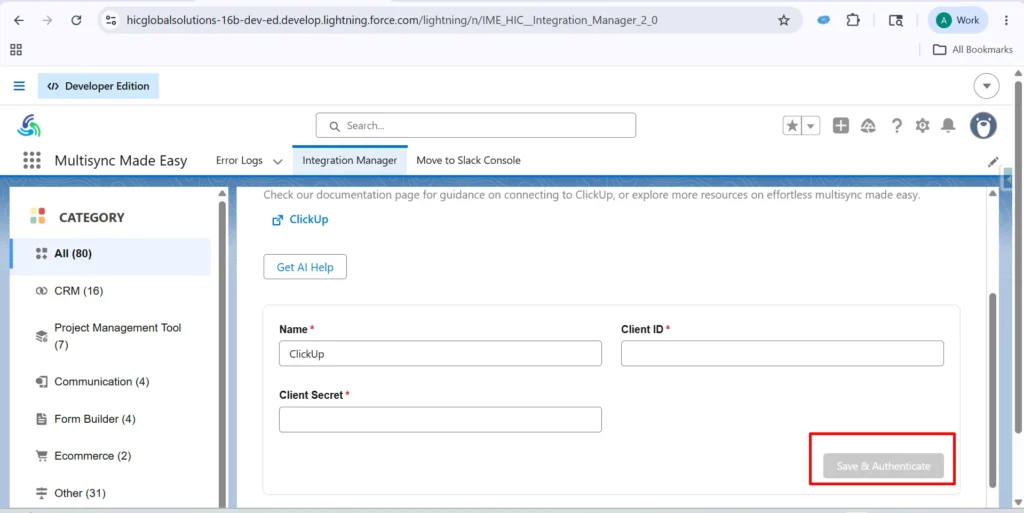Click the CATEGORY heading icon

click(37, 217)
